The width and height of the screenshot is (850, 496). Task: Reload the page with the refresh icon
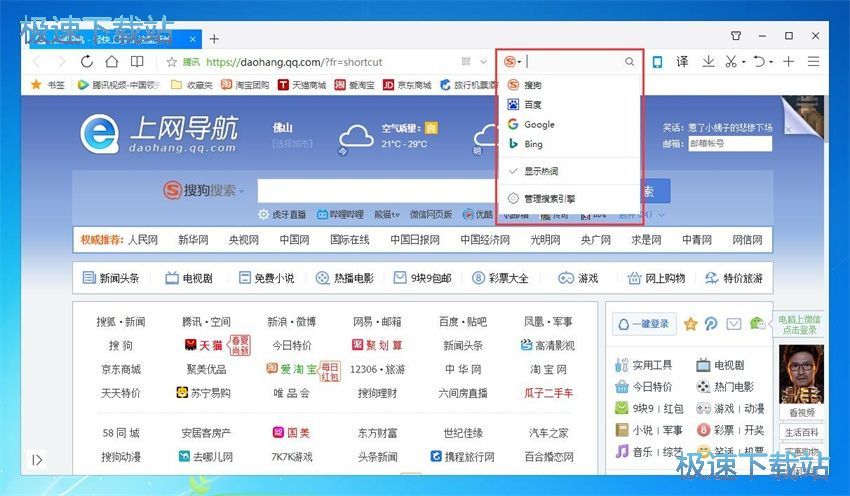pos(87,61)
